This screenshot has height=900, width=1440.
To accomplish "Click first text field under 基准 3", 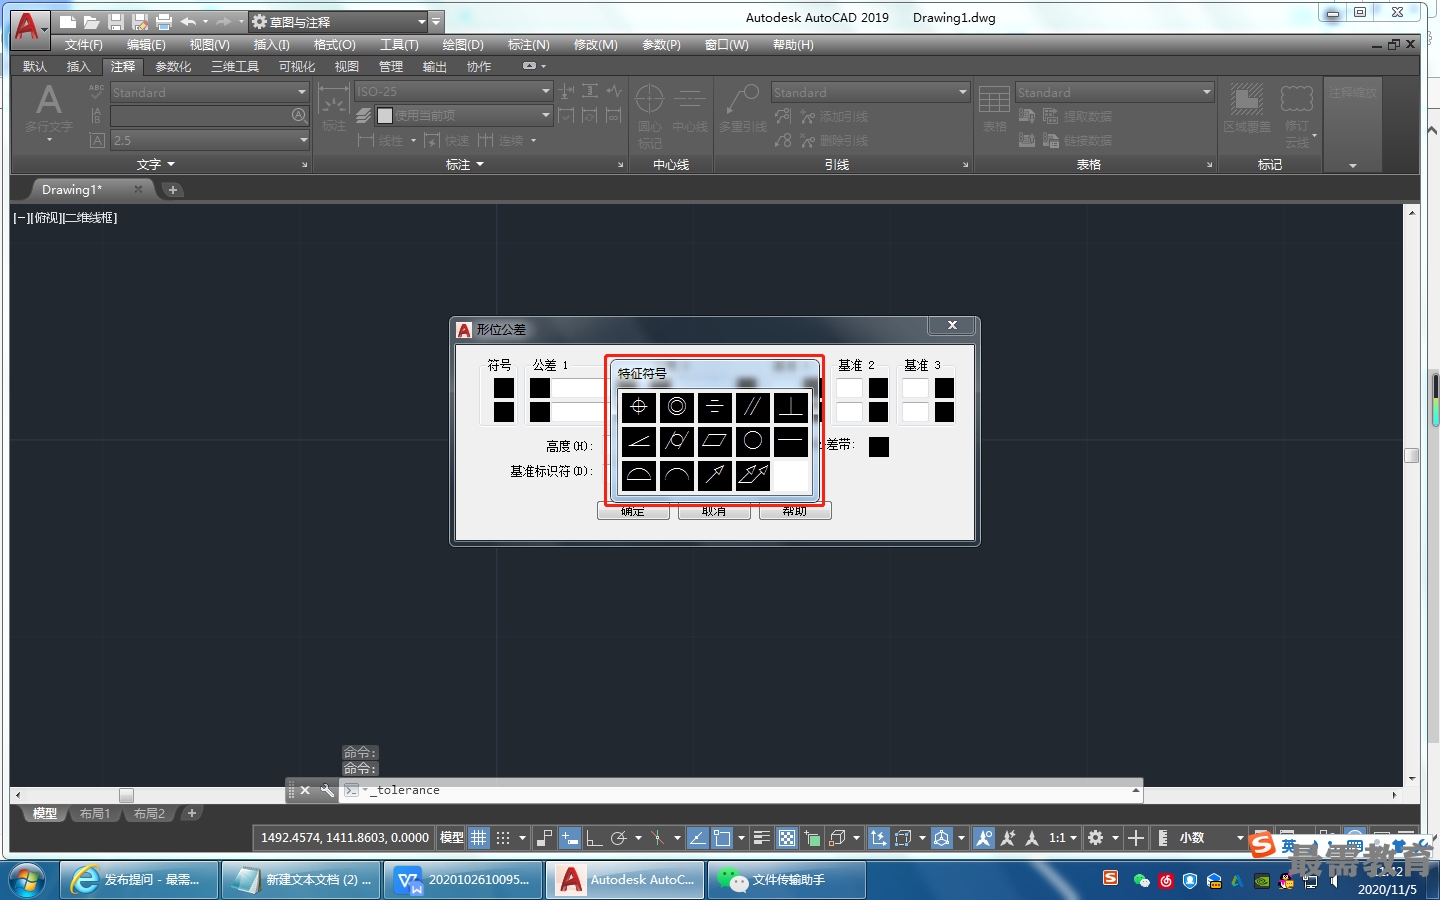I will [x=915, y=388].
